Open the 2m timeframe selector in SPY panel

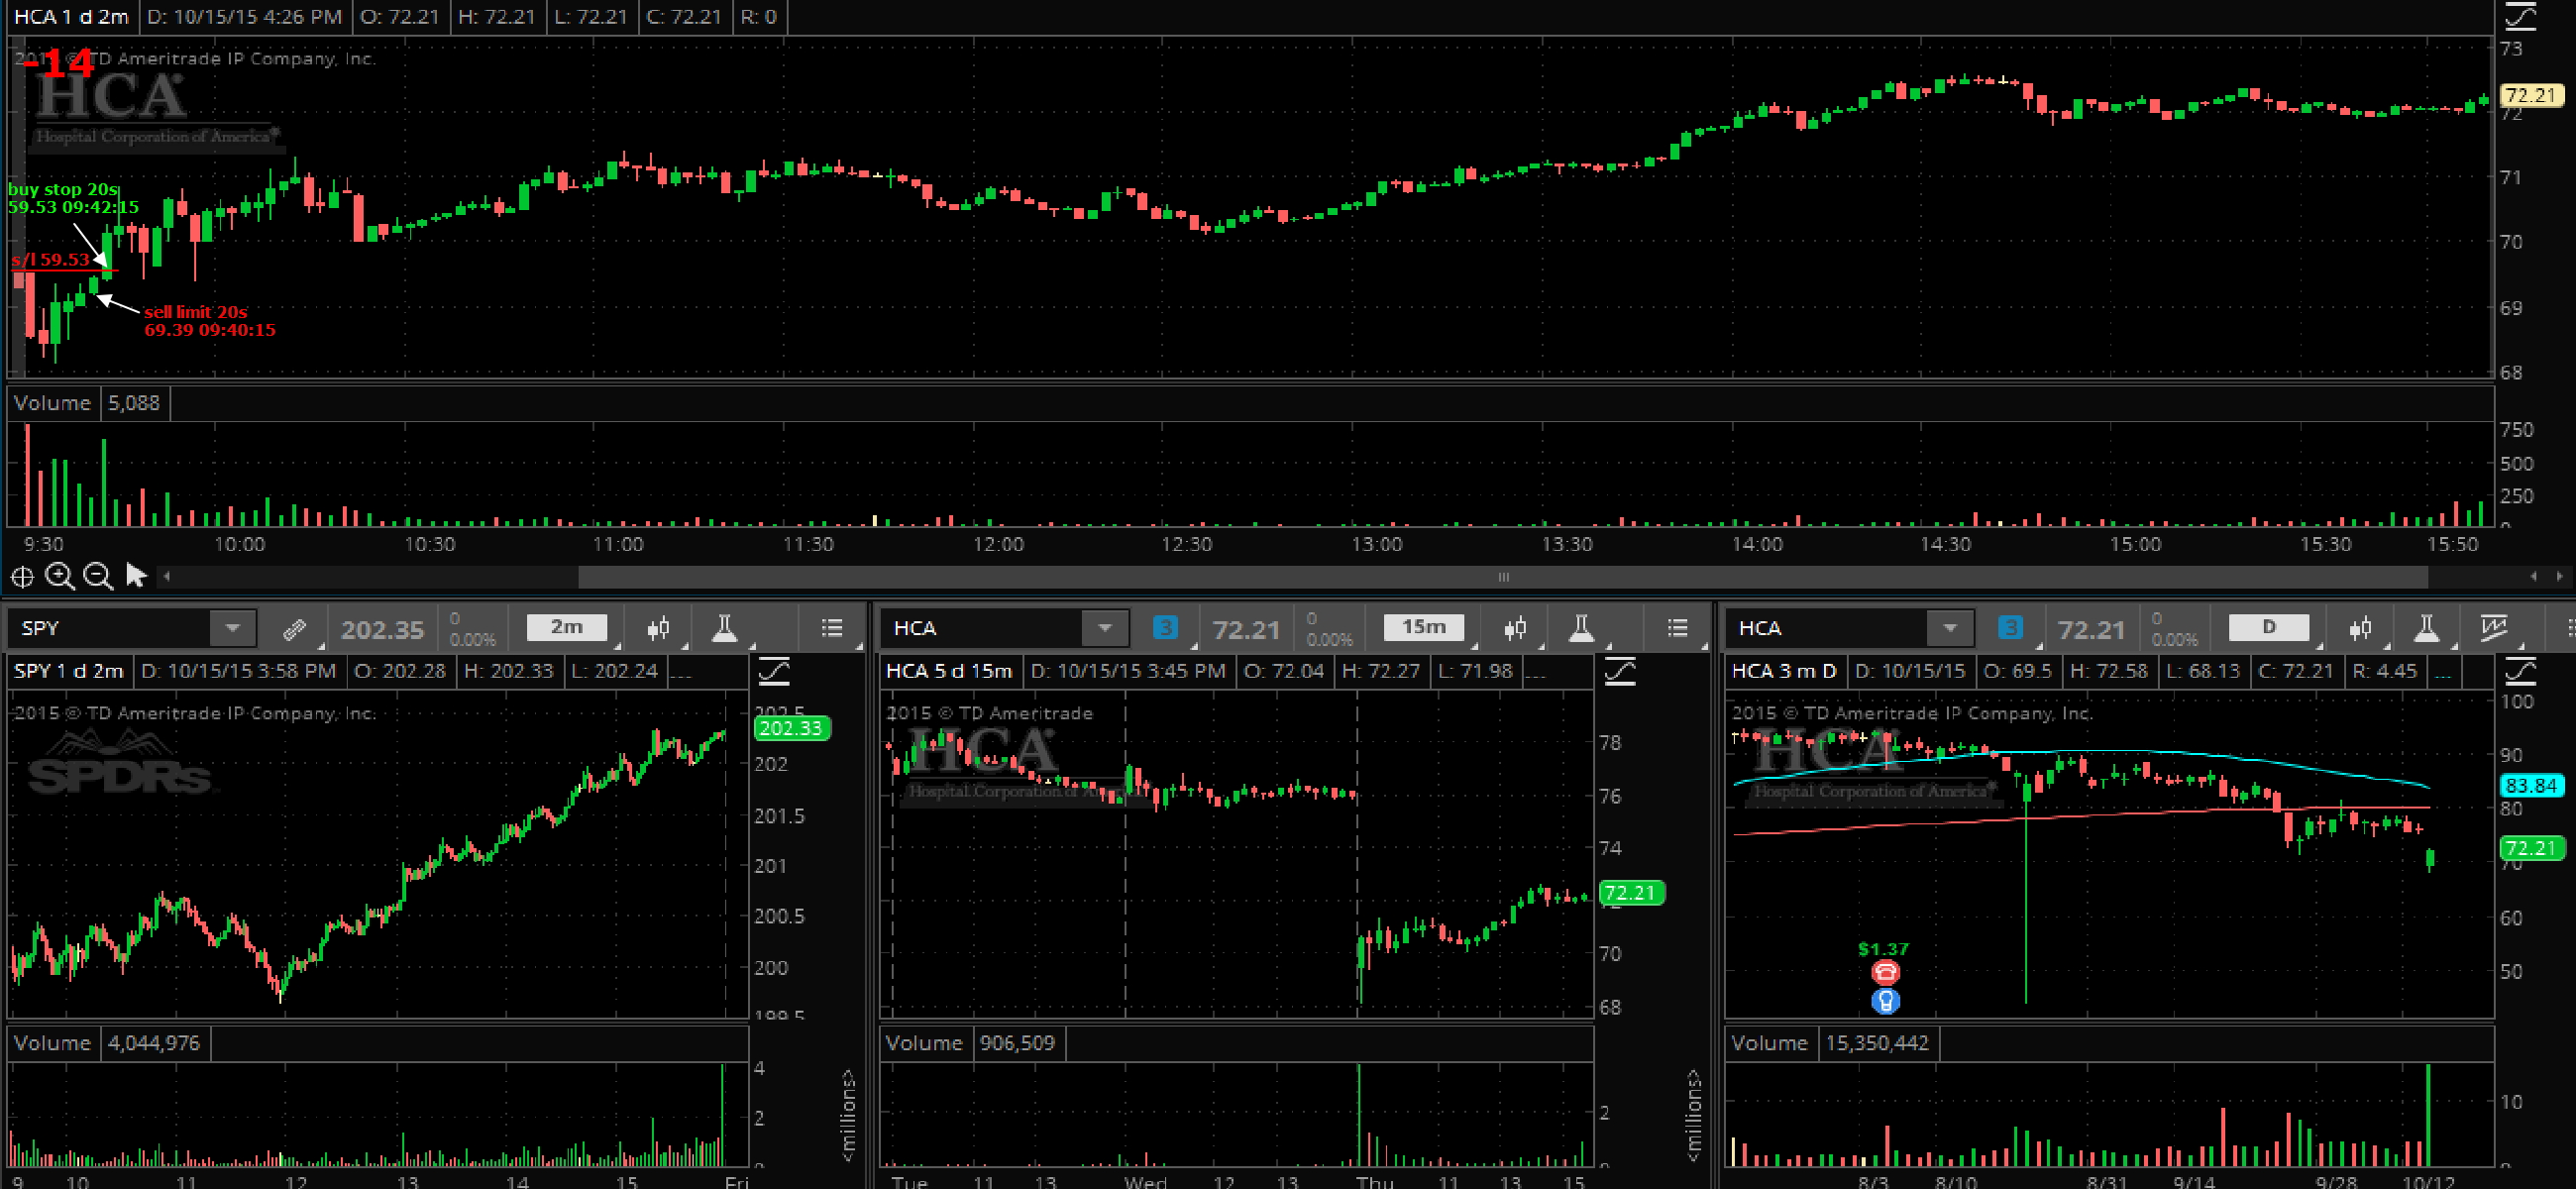(567, 627)
